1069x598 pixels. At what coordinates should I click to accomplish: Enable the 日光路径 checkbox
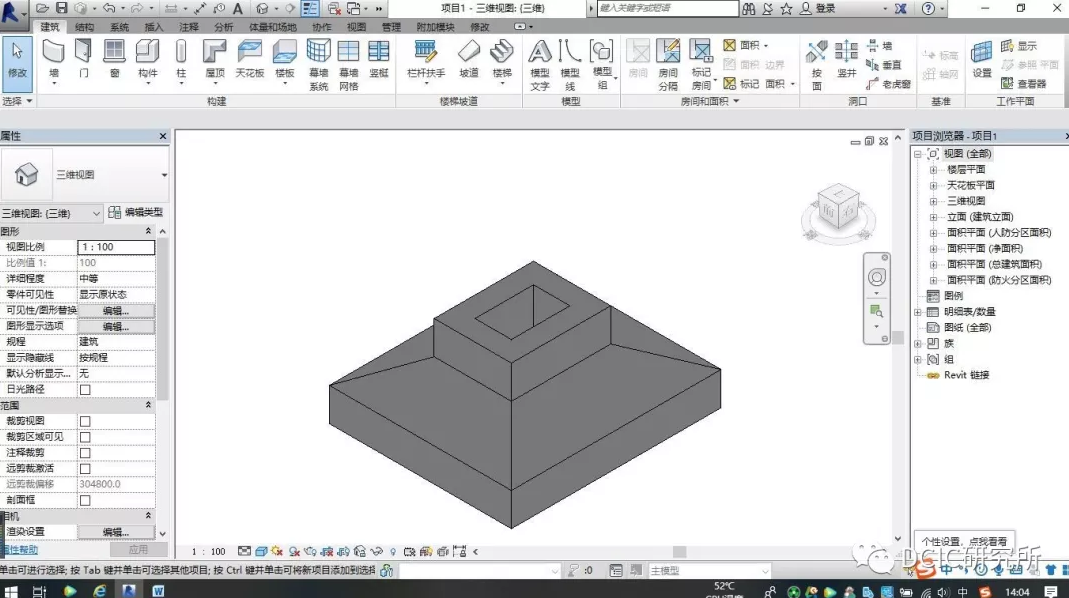tap(85, 389)
